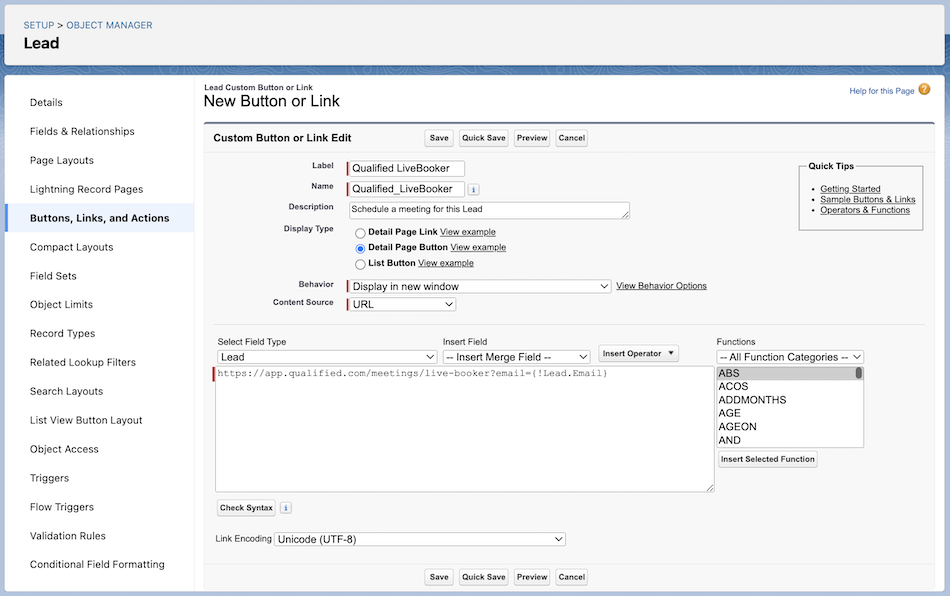Go to Validation Rules
The image size is (950, 596).
(68, 536)
